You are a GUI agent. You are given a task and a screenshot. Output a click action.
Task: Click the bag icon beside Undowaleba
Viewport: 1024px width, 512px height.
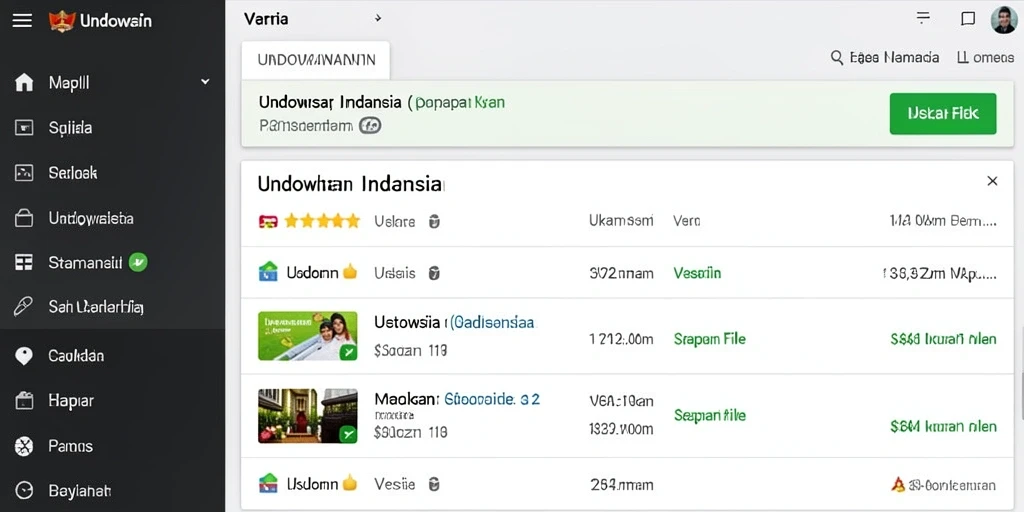24,218
